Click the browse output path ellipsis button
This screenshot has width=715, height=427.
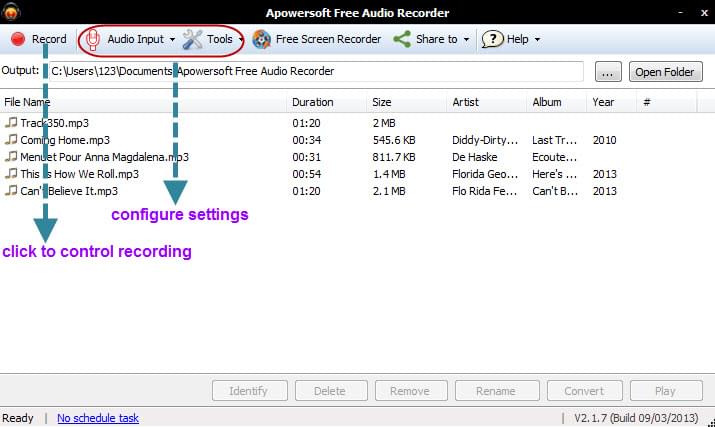[x=608, y=72]
